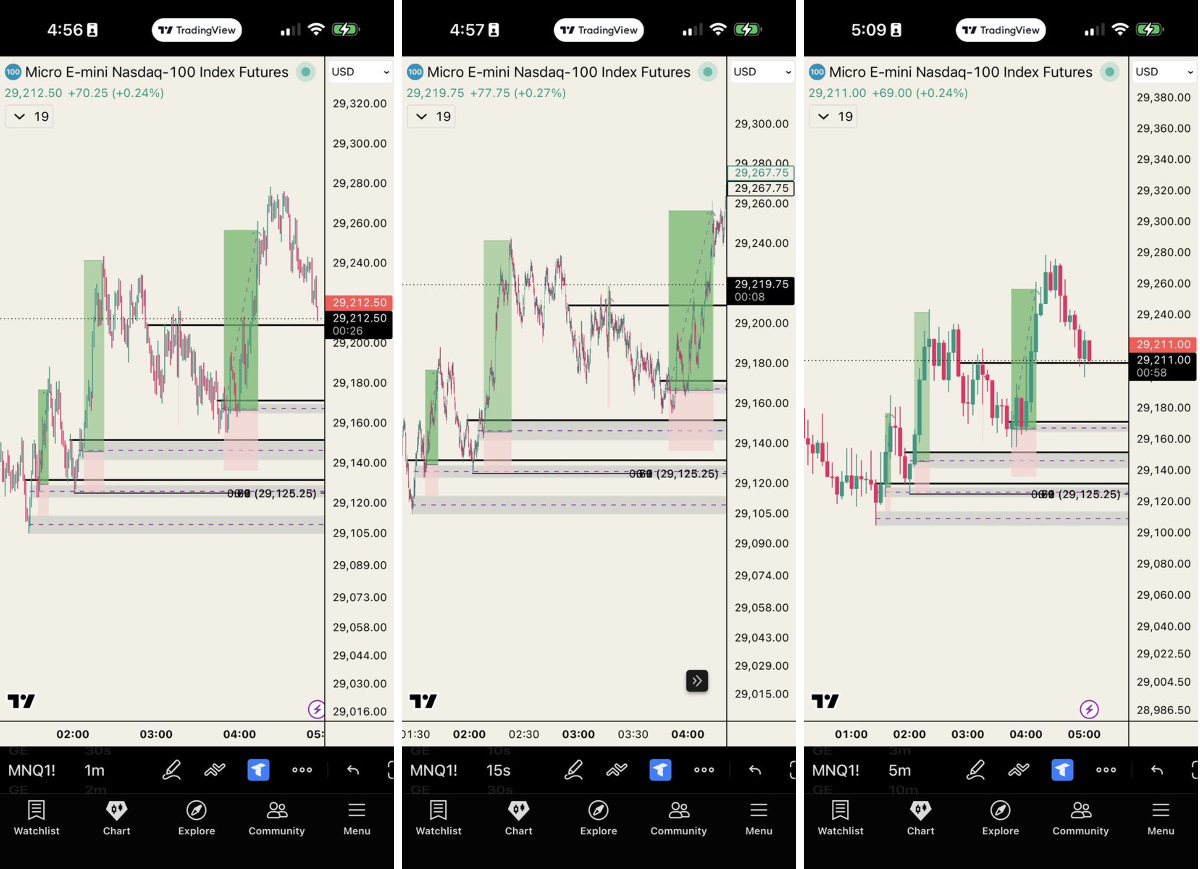Tap the green market status dot on the 15s chart

pyautogui.click(x=708, y=72)
